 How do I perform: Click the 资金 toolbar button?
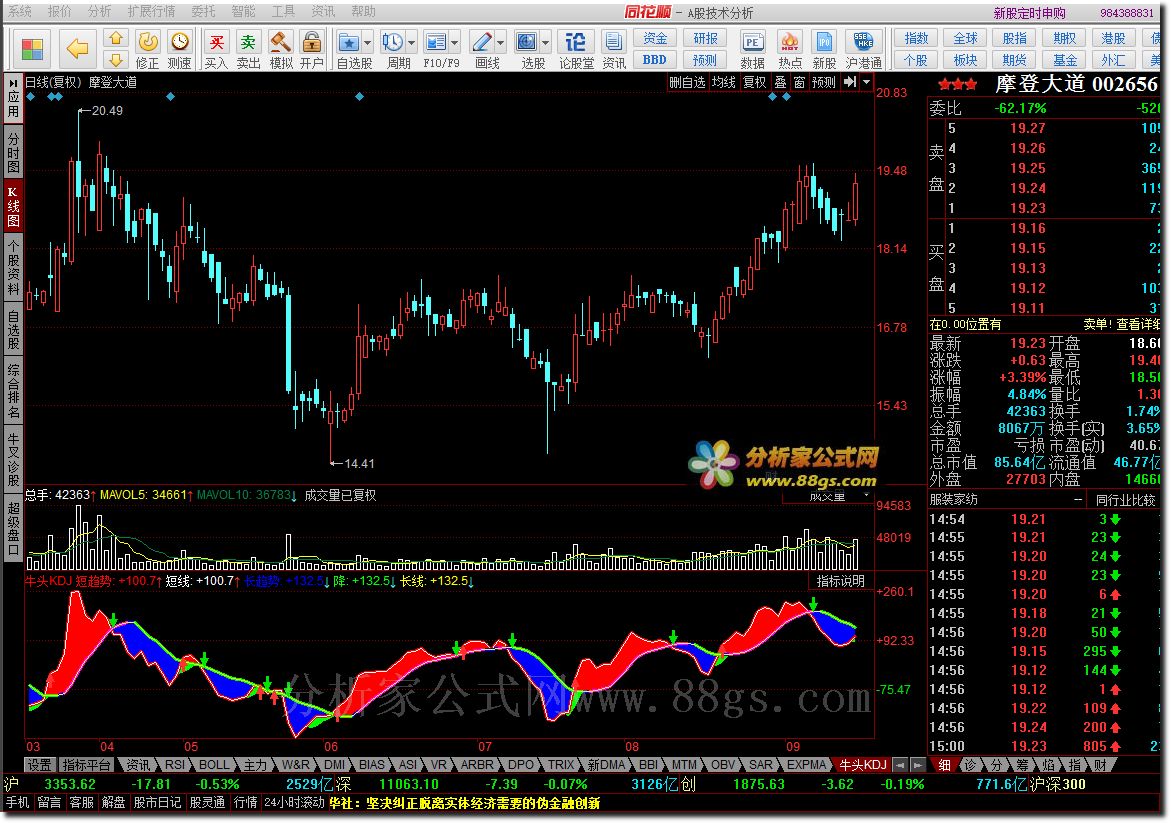[656, 38]
